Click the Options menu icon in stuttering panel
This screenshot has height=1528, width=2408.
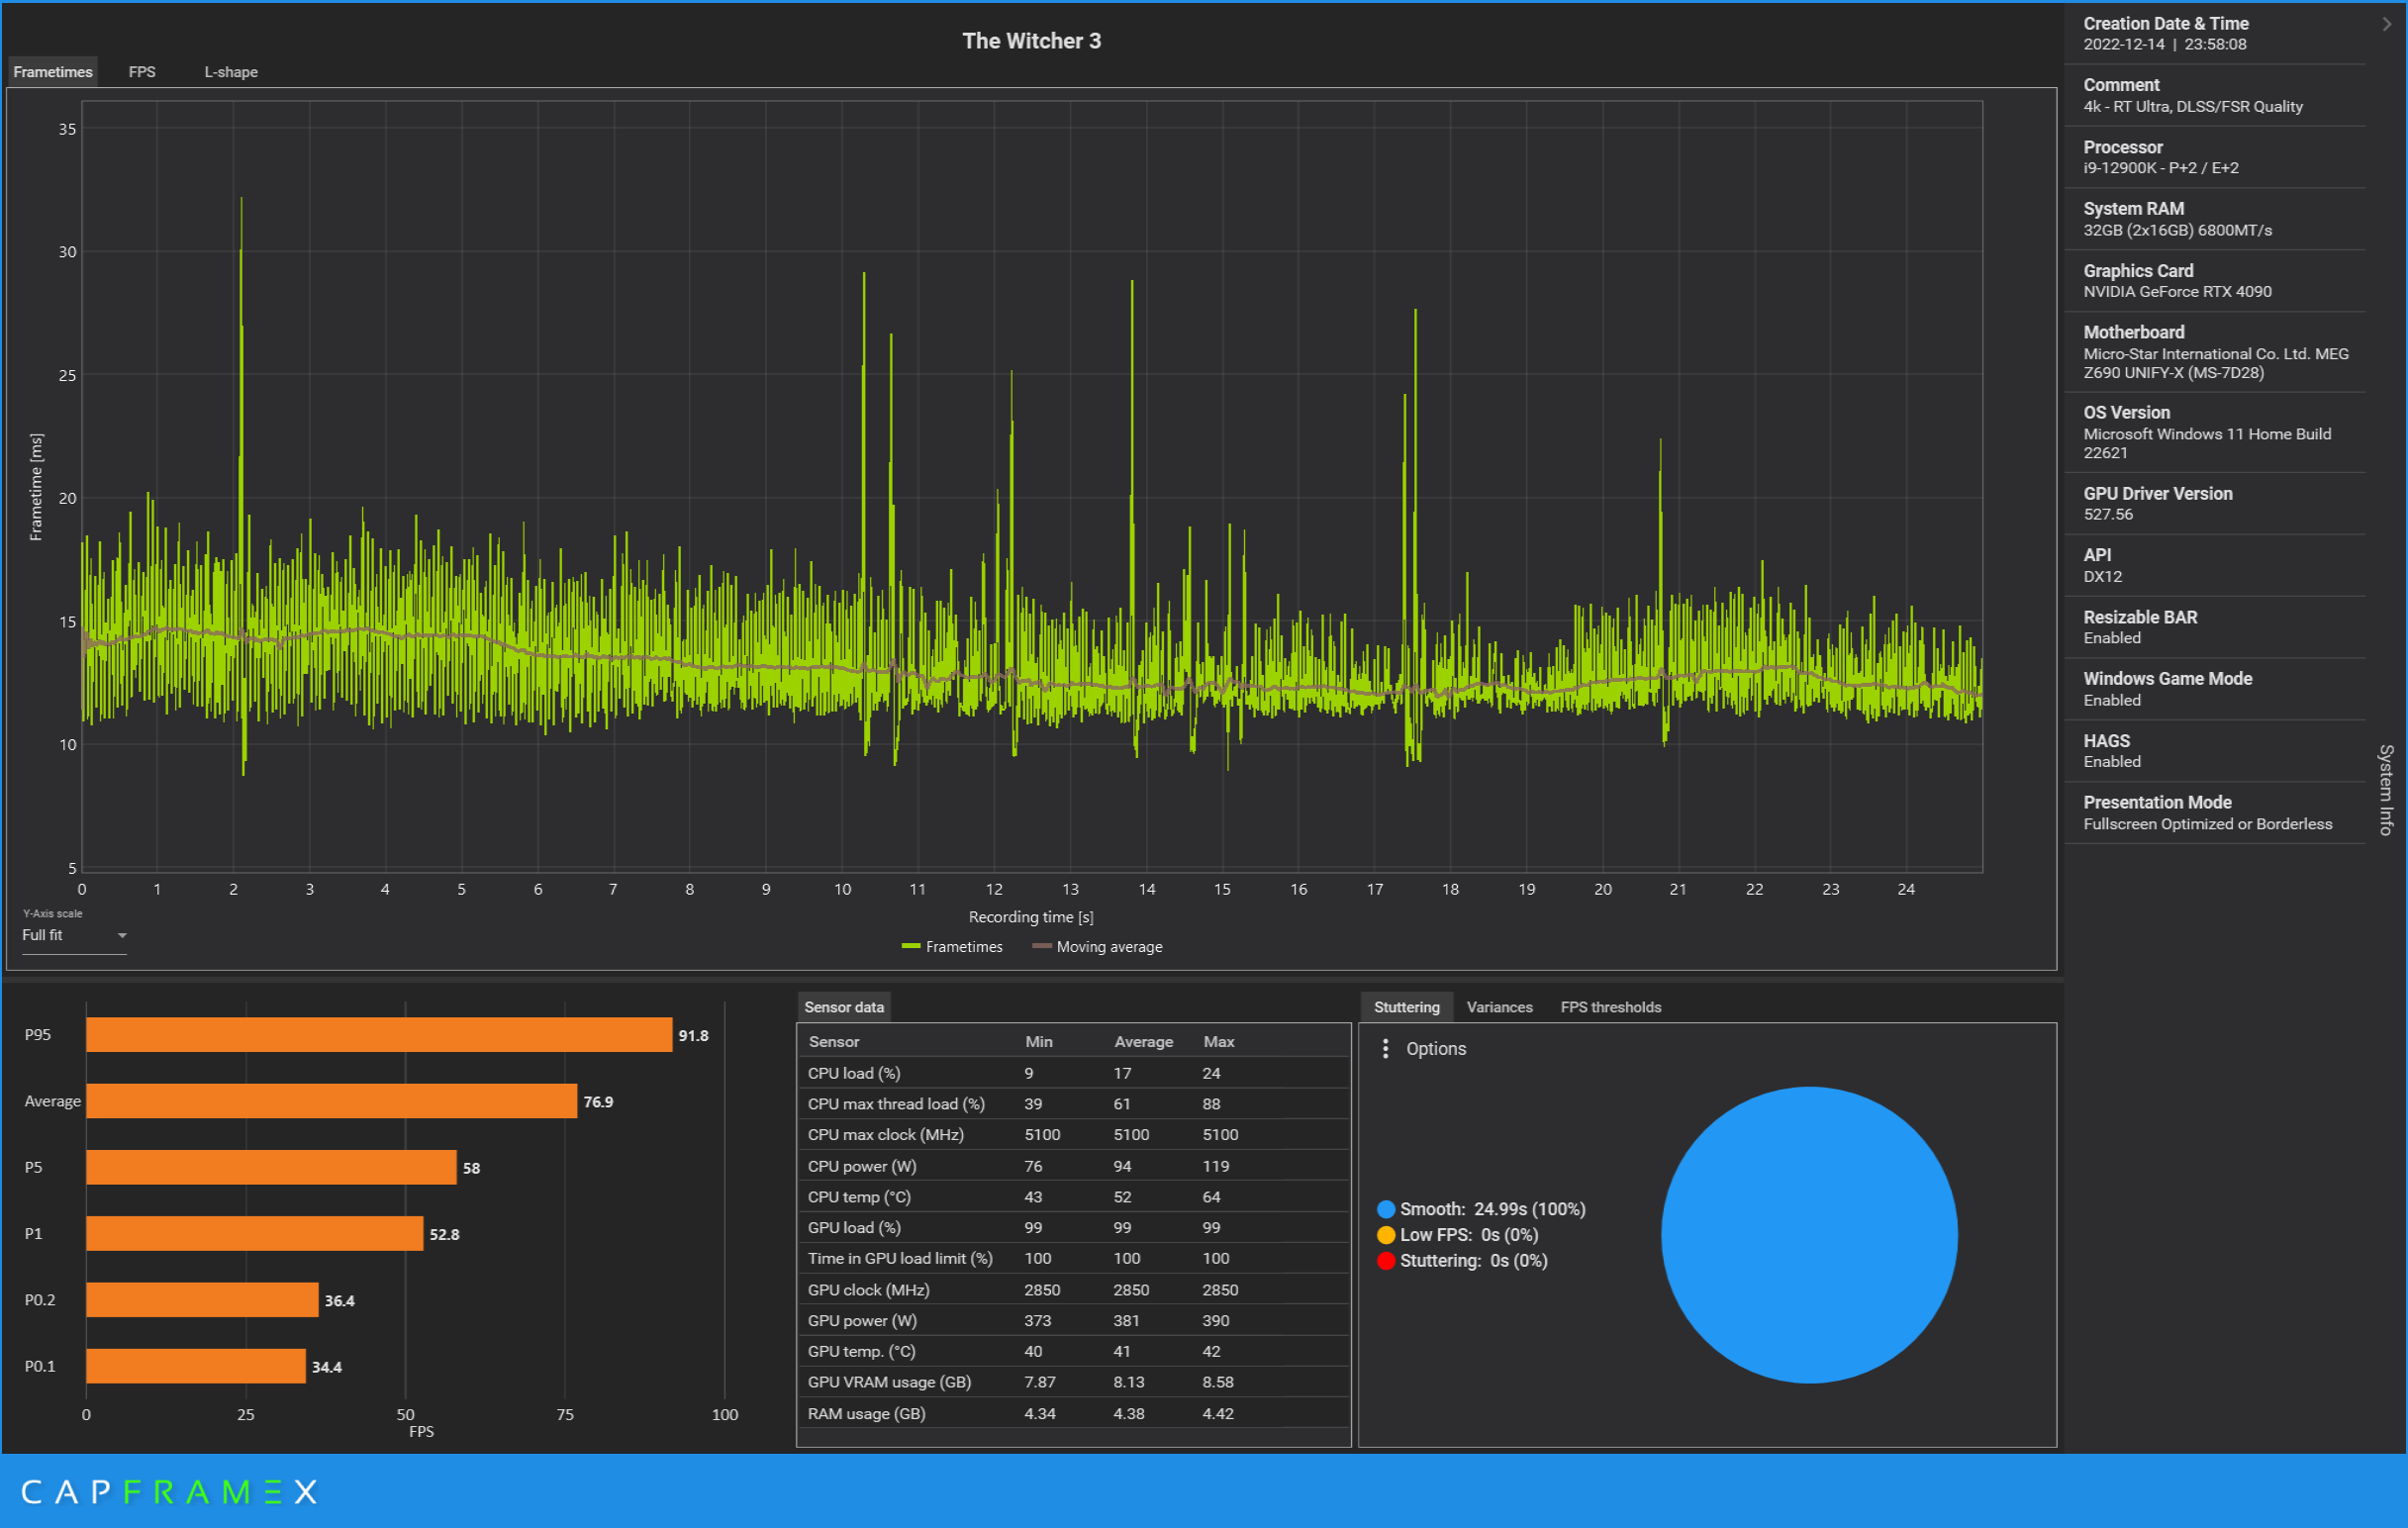tap(1387, 1047)
